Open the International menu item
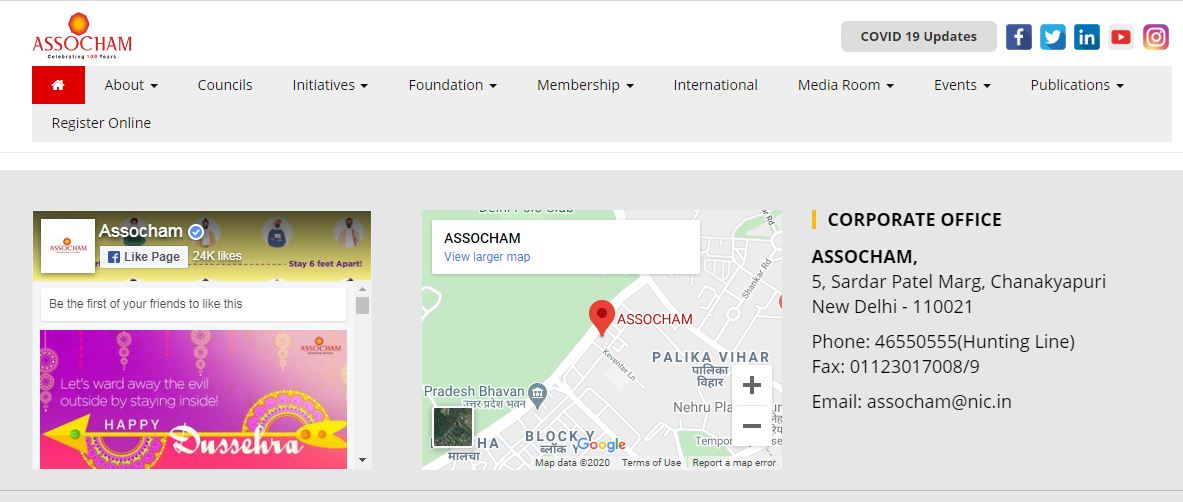 click(x=715, y=85)
